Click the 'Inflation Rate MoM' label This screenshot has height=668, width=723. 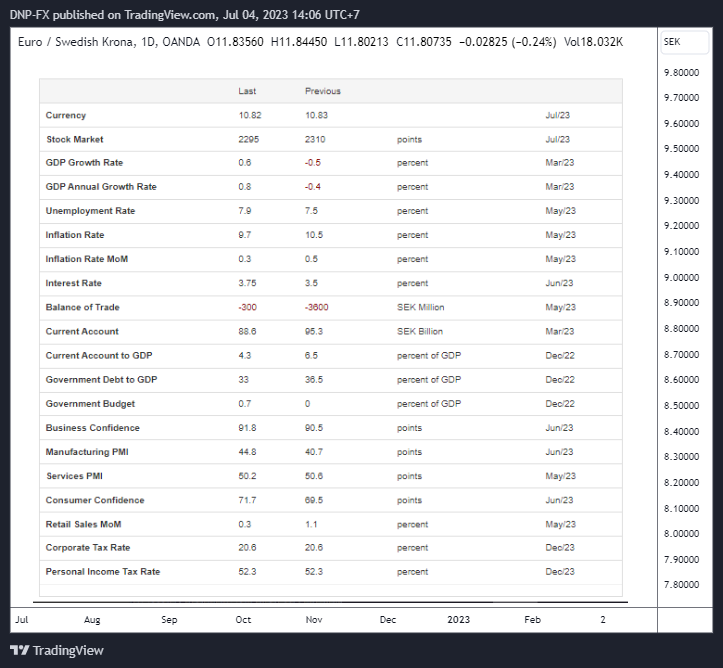[87, 259]
